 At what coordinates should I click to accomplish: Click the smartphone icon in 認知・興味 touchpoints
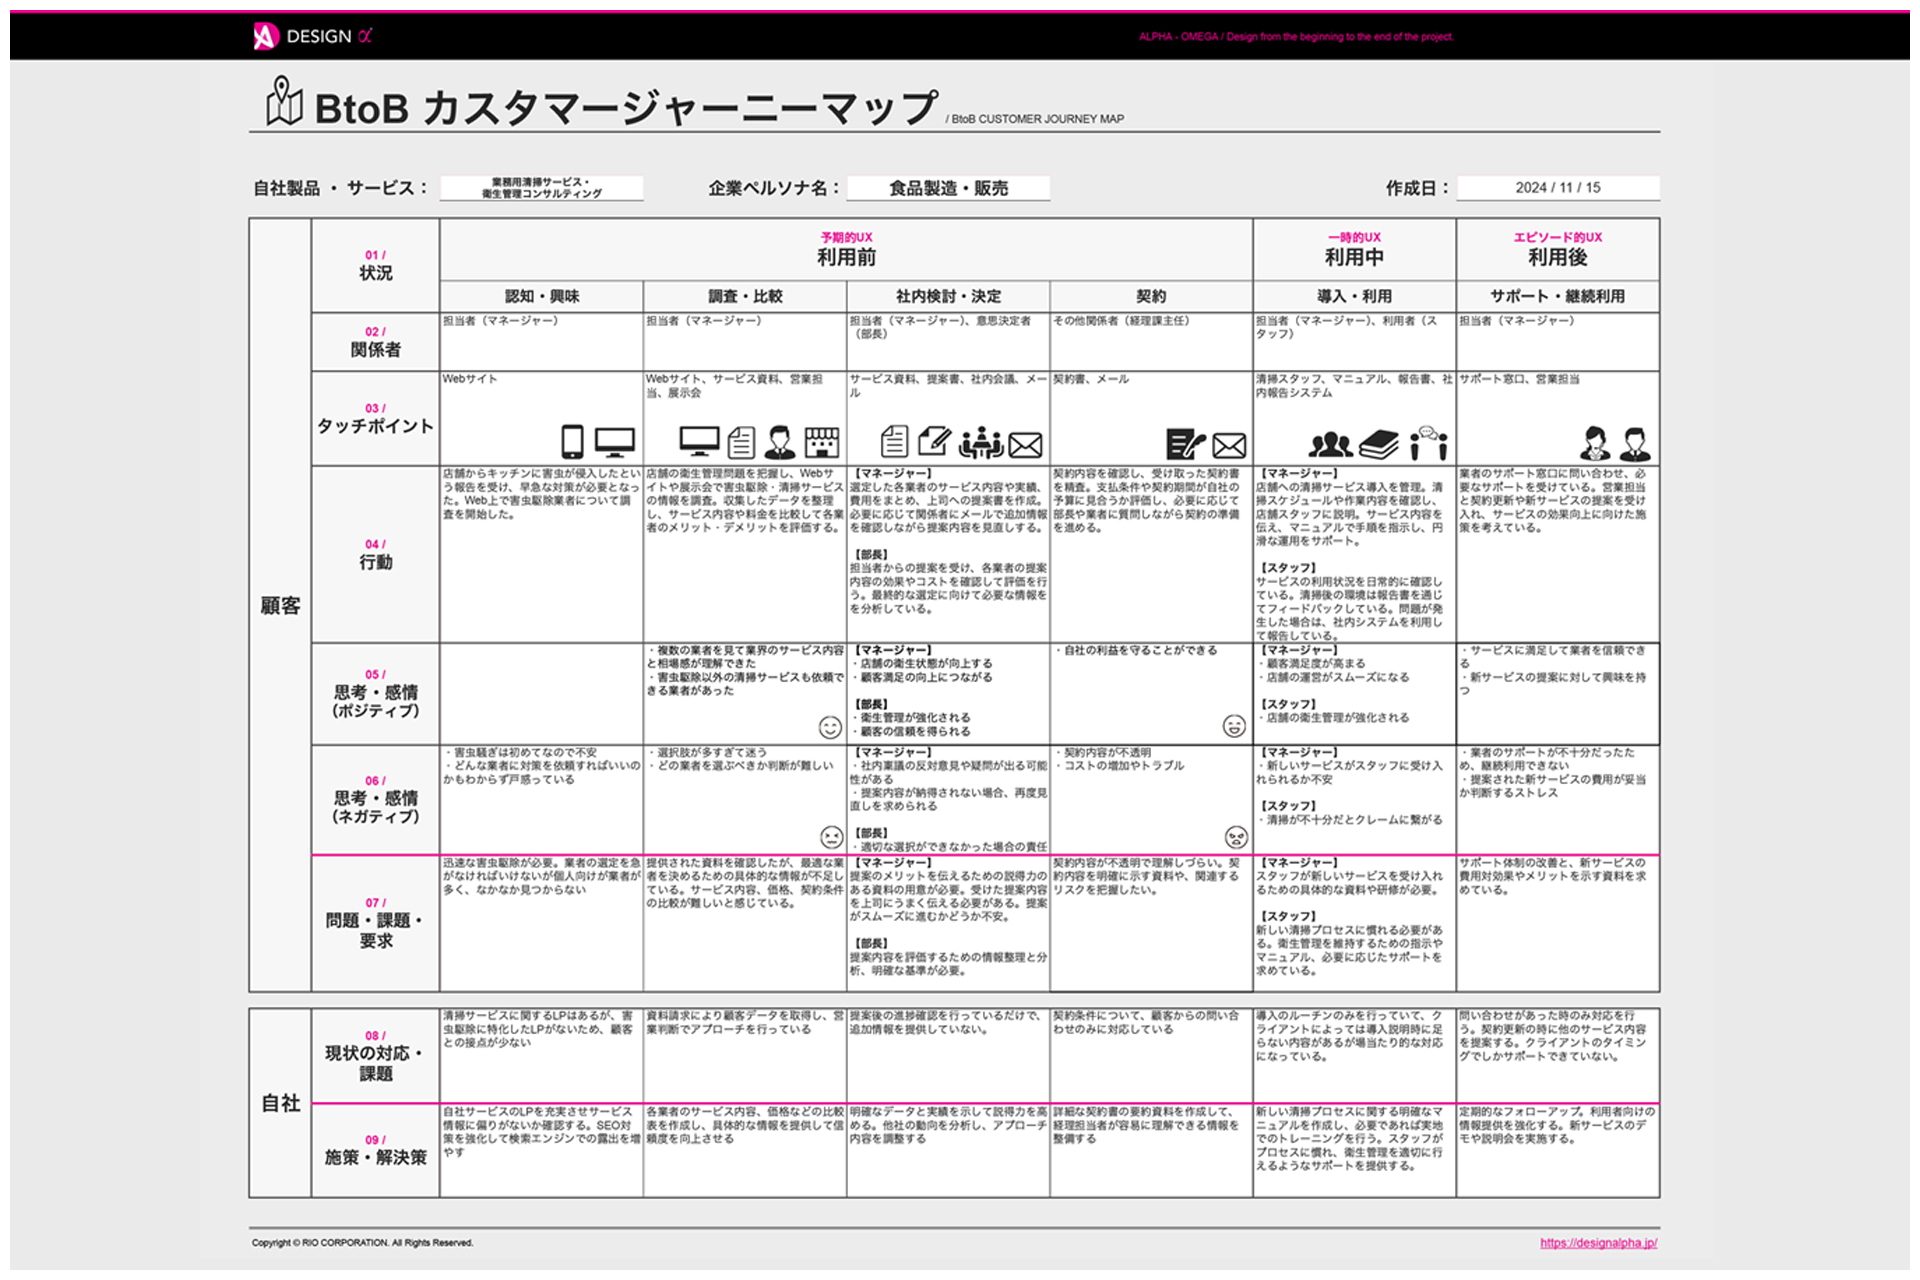pyautogui.click(x=572, y=441)
